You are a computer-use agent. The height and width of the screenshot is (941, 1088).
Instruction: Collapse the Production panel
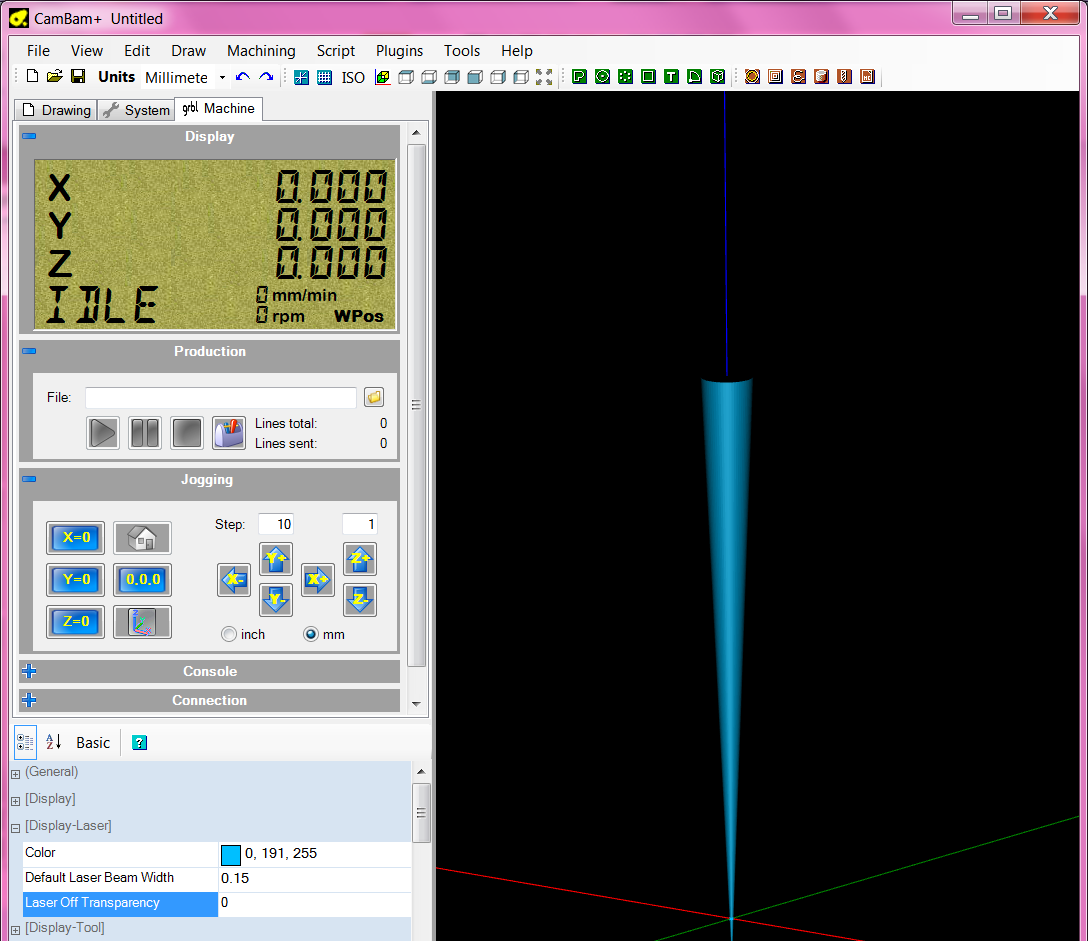pyautogui.click(x=29, y=351)
